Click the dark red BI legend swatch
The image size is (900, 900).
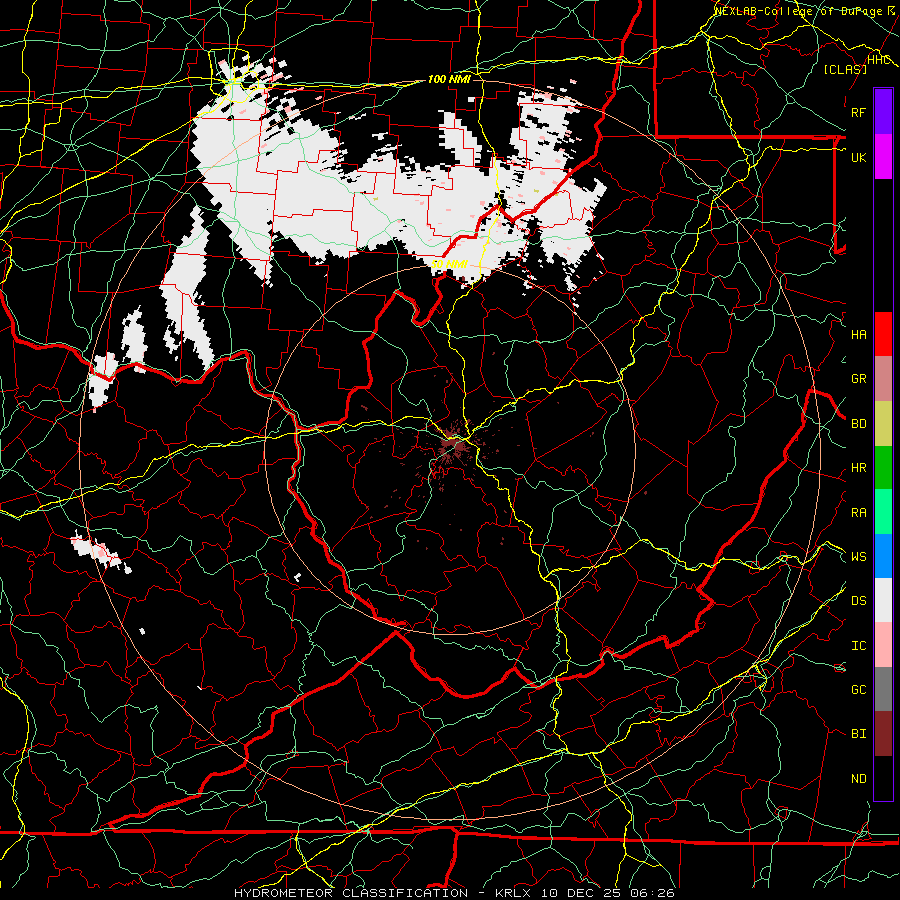coord(883,734)
